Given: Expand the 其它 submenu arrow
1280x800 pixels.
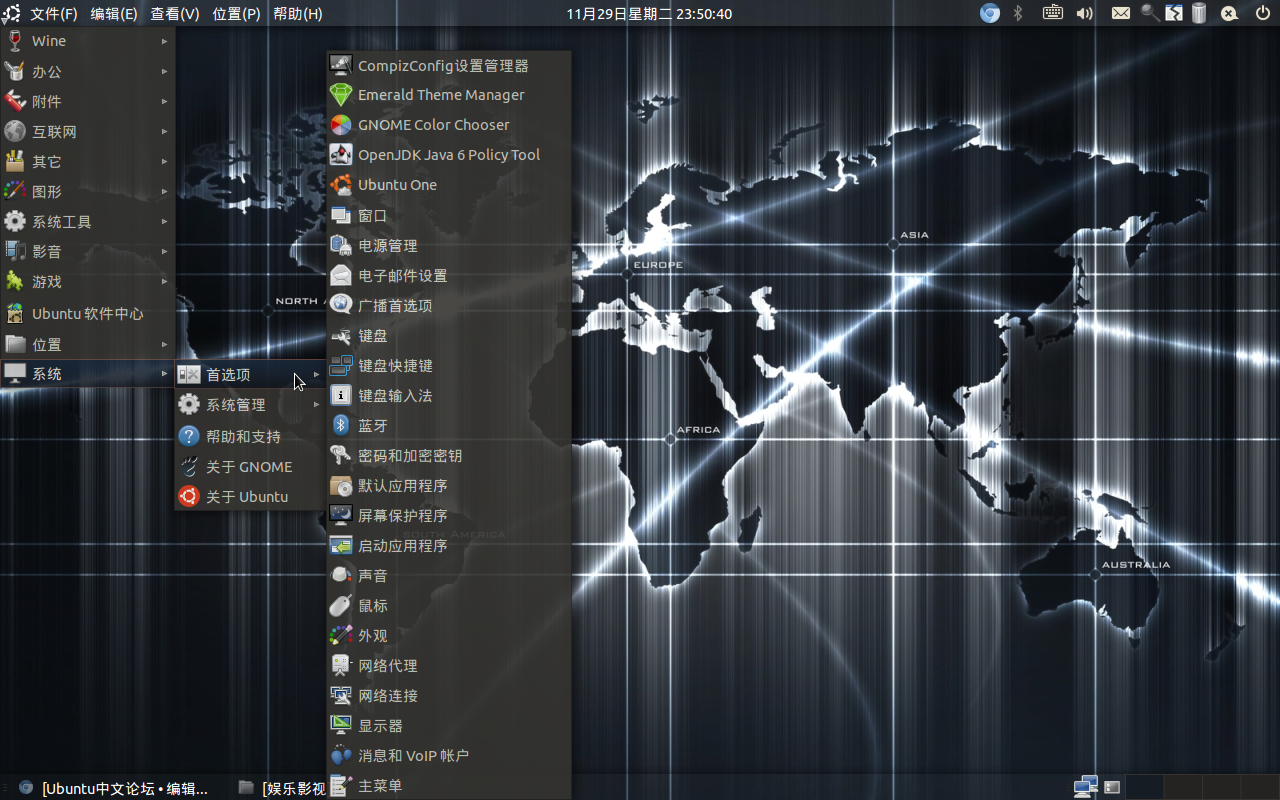Looking at the screenshot, I should click(164, 161).
